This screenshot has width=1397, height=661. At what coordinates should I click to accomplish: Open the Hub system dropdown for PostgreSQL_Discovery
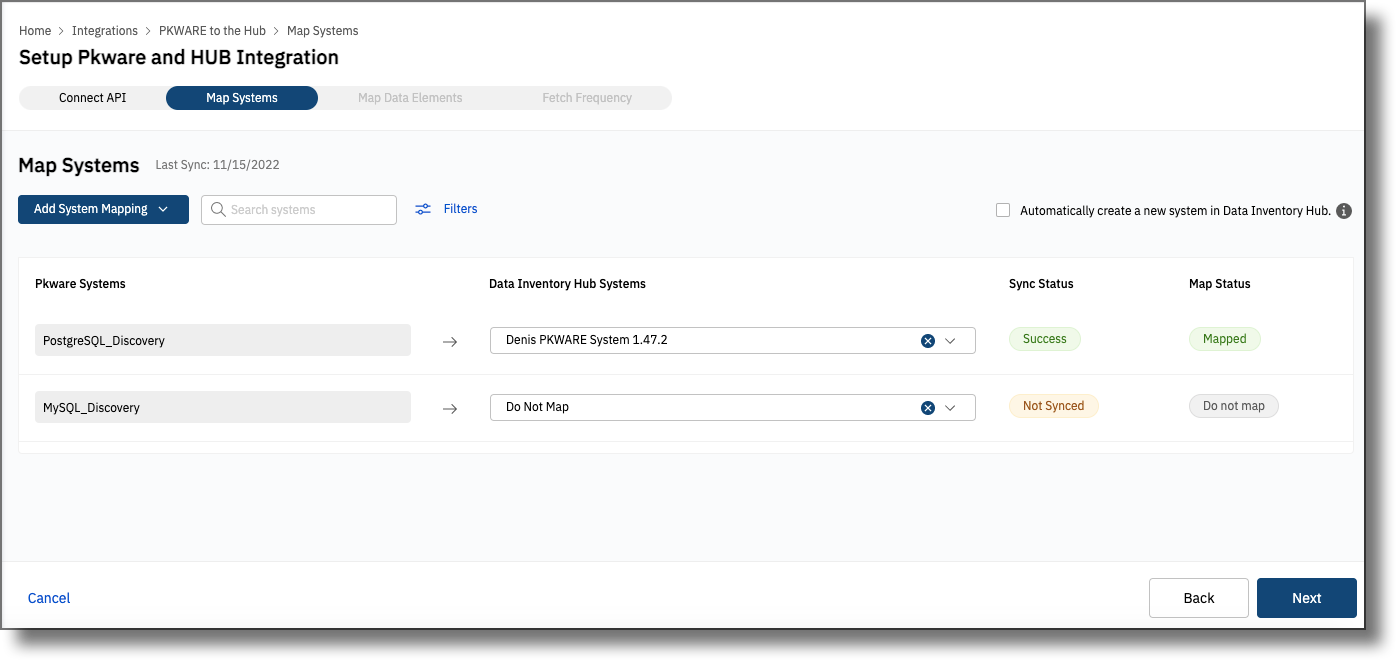click(x=952, y=340)
